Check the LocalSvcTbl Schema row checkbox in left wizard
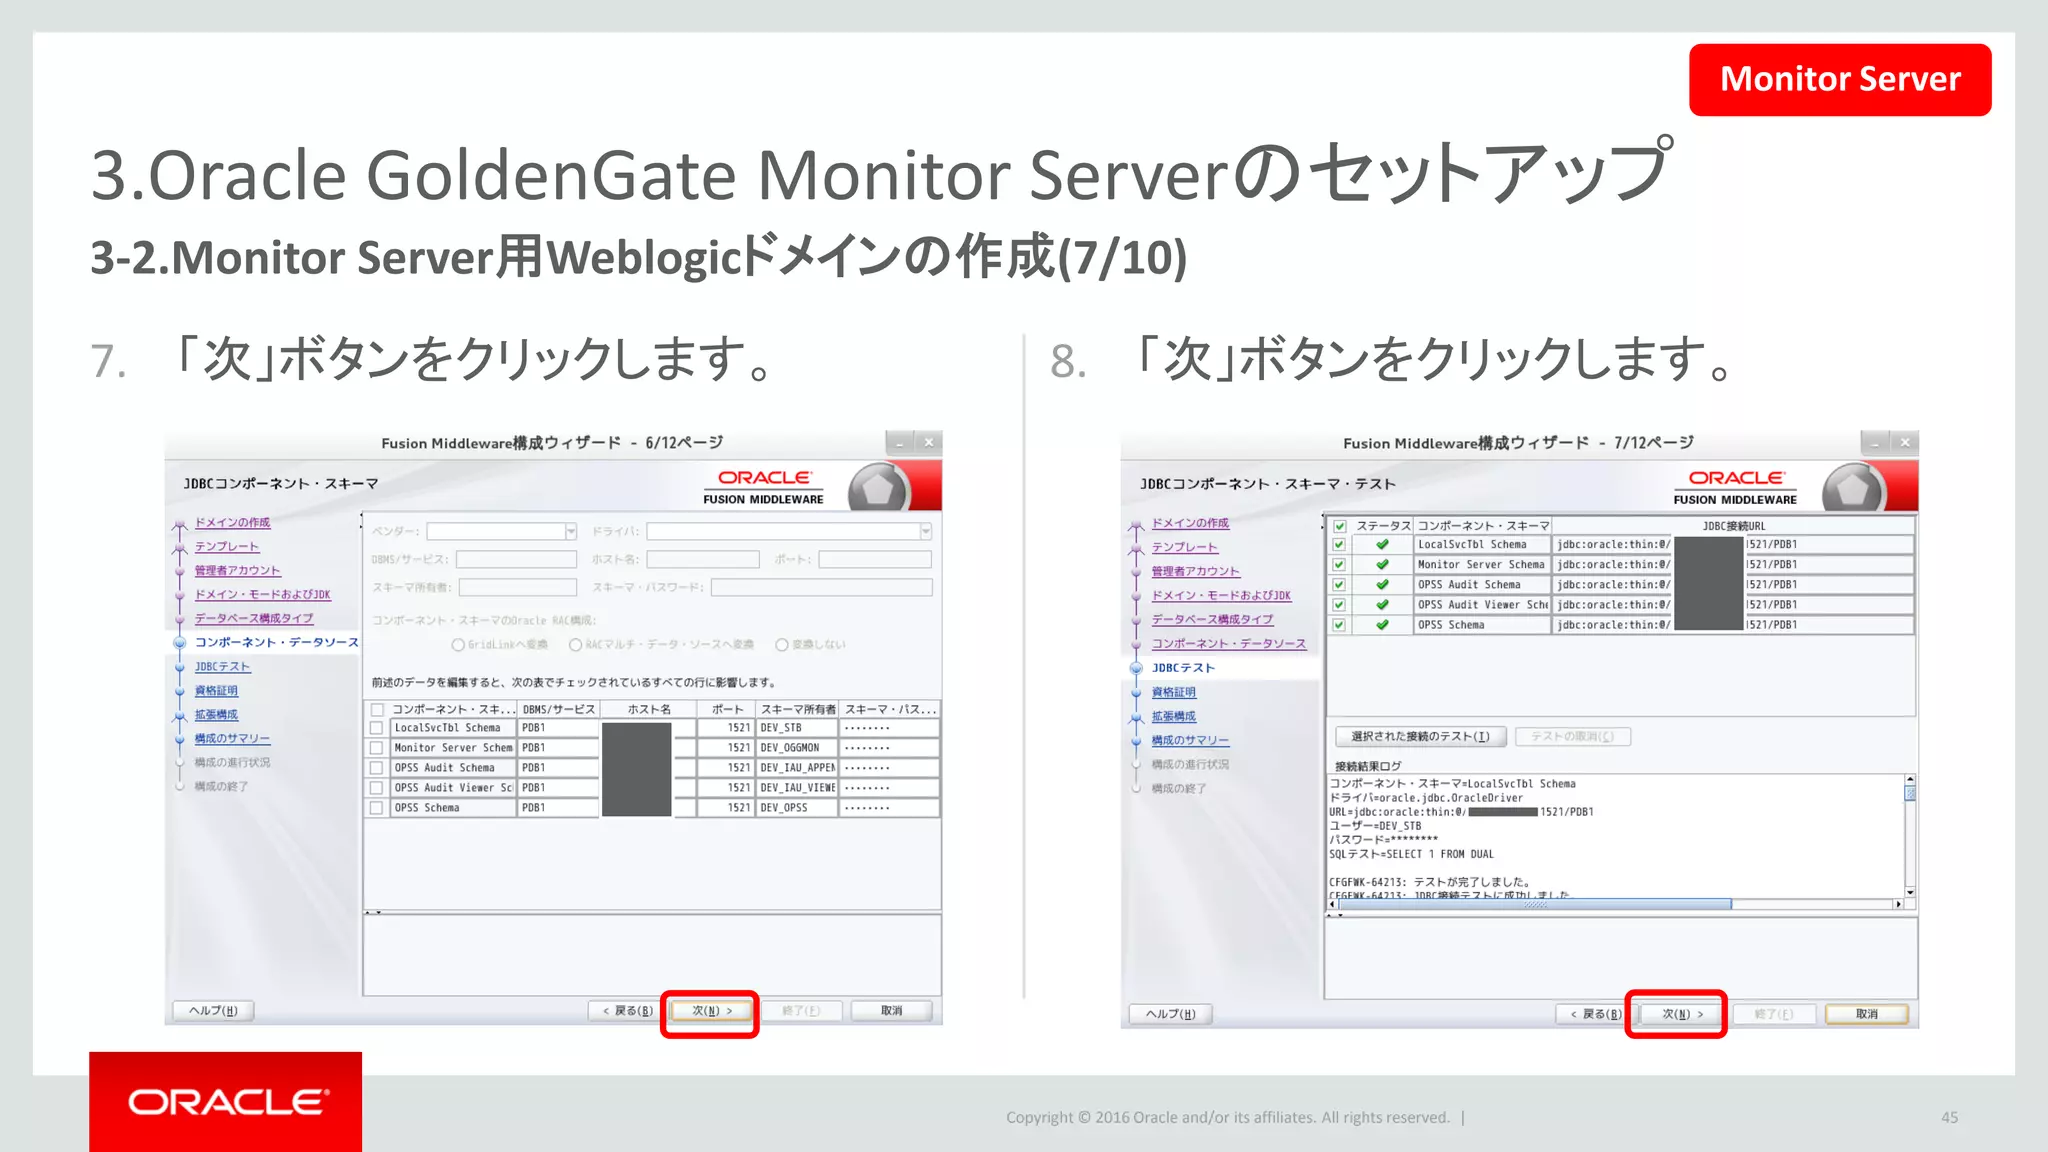2048x1152 pixels. [x=377, y=728]
